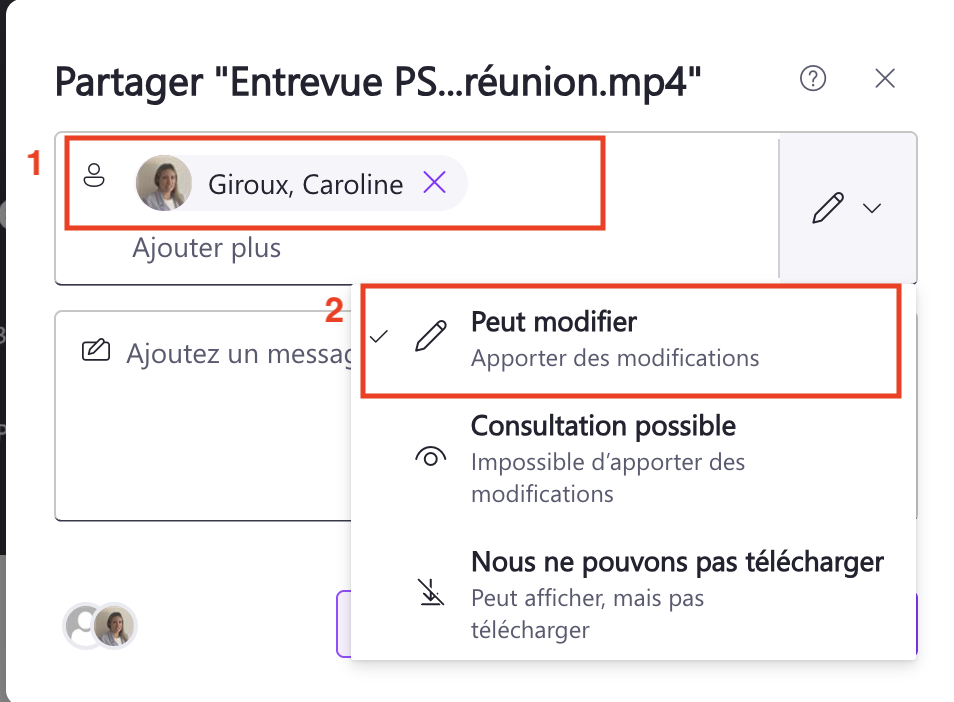Collapse the permission dropdown chevron
Screen dimensions: 954x702
[872, 208]
